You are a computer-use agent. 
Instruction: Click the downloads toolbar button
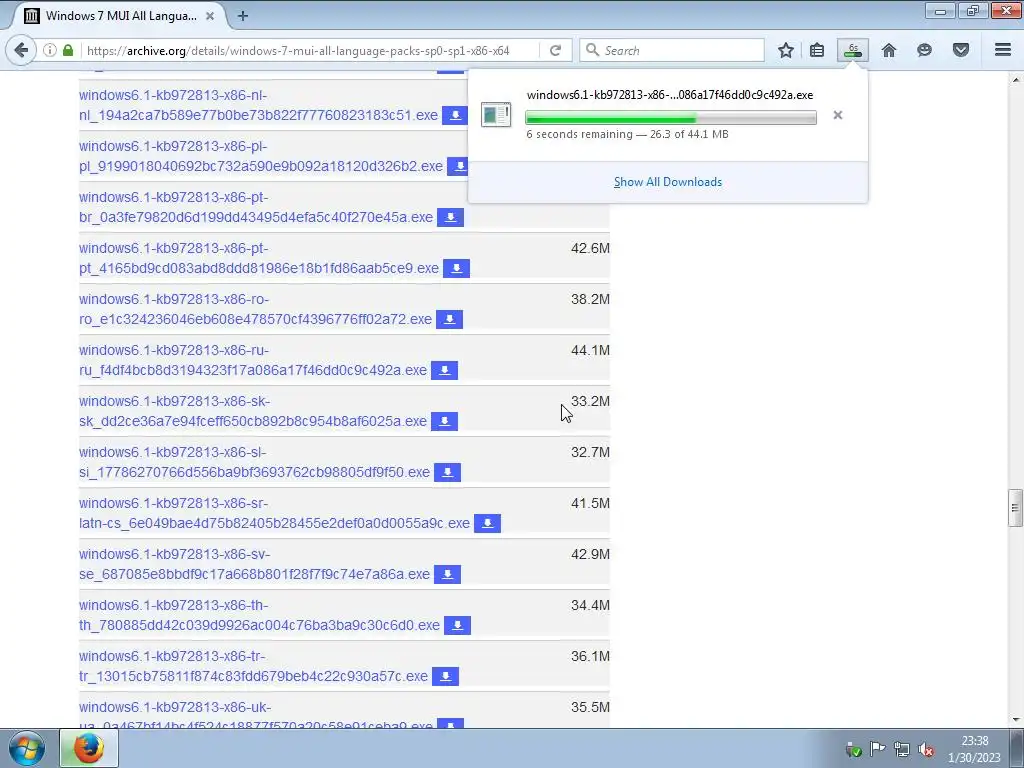point(853,50)
